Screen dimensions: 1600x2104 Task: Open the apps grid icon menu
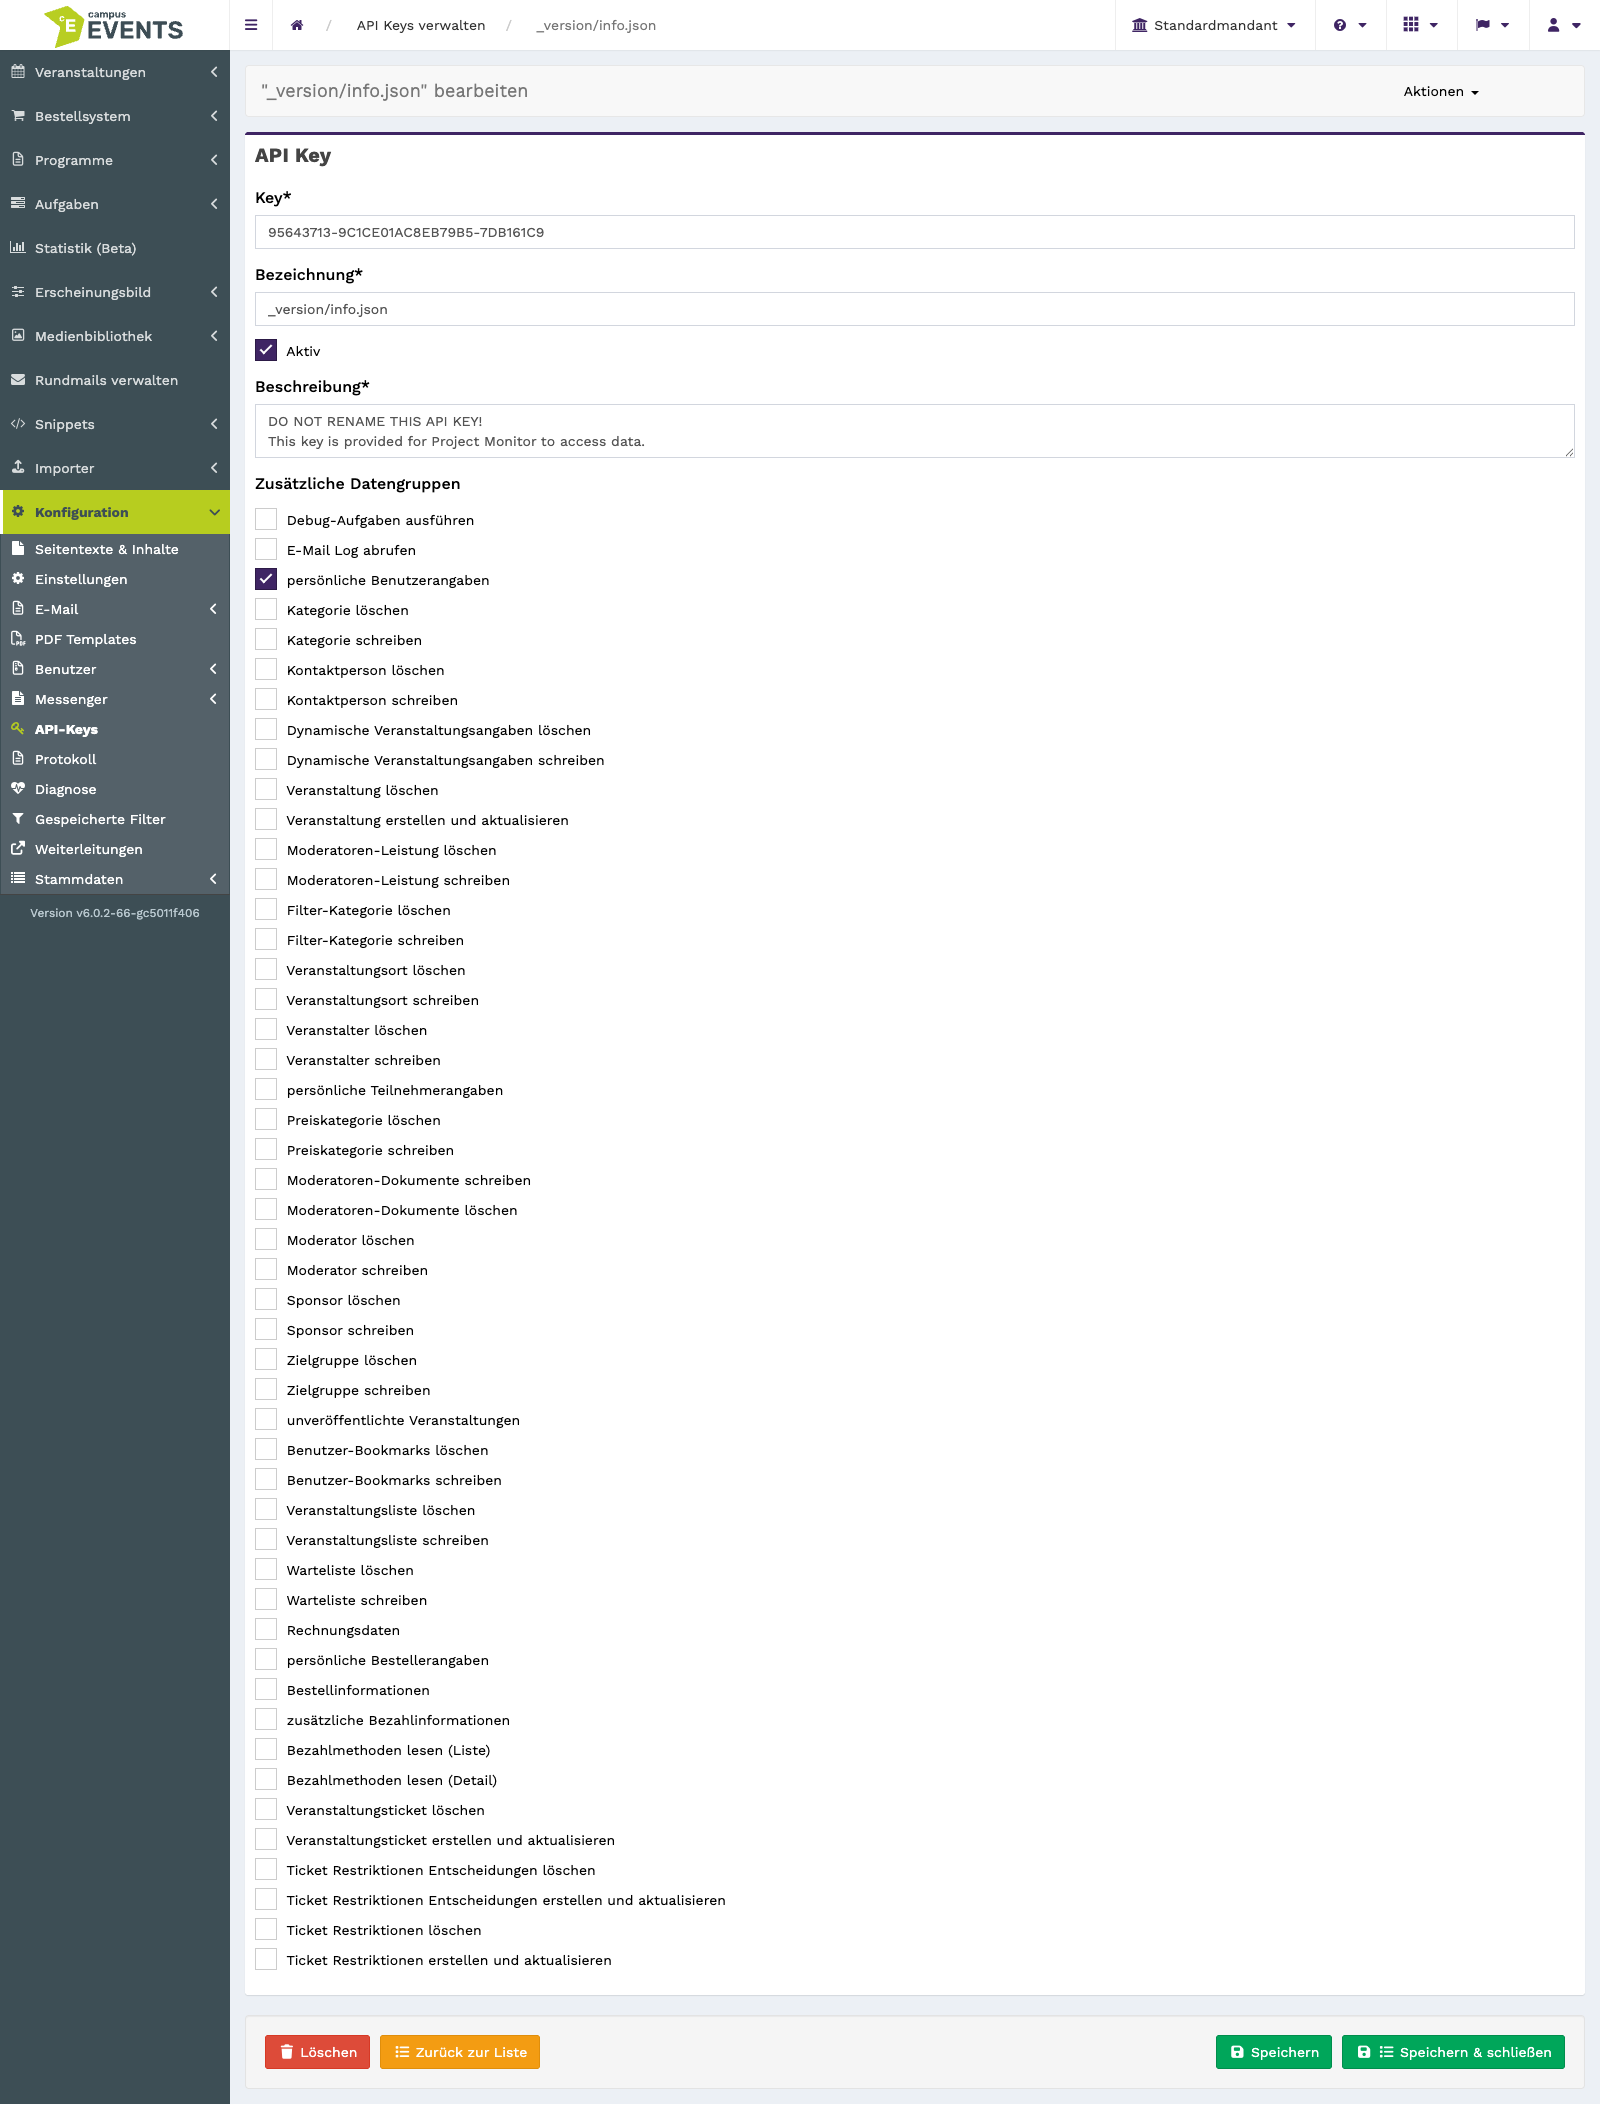click(1420, 25)
